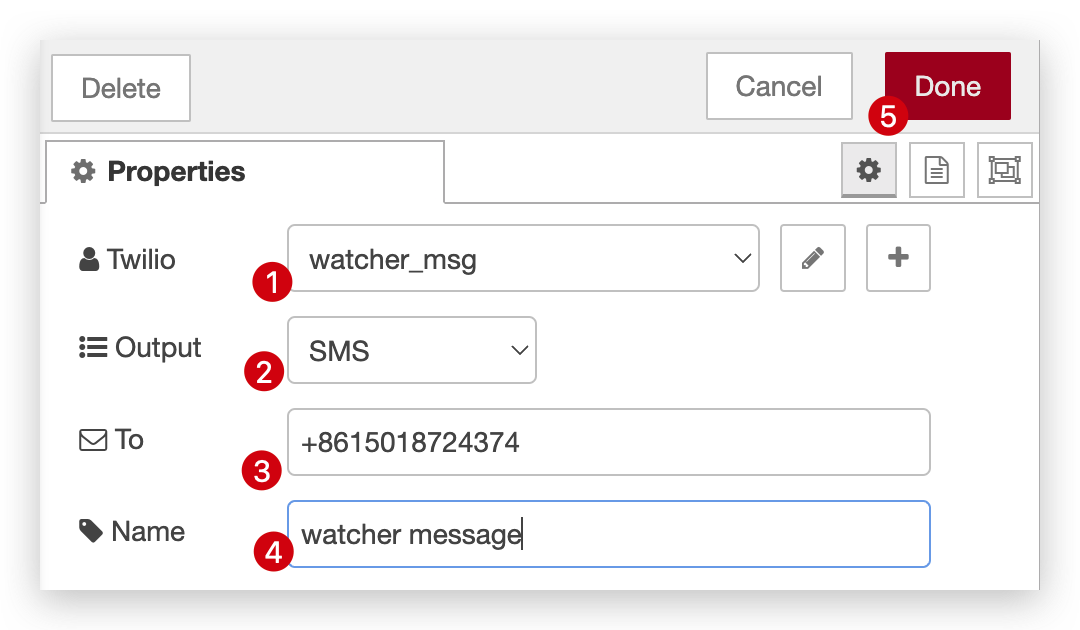Open the Output SMS dropdown
Image resolution: width=1080 pixels, height=630 pixels.
pyautogui.click(x=412, y=350)
